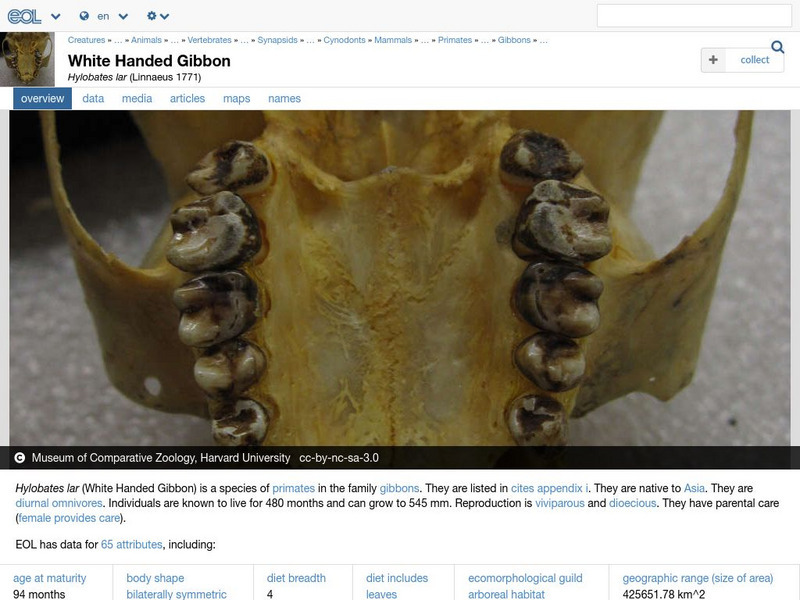Click the plus icon on the collect button
Image resolution: width=800 pixels, height=600 pixels.
click(713, 59)
